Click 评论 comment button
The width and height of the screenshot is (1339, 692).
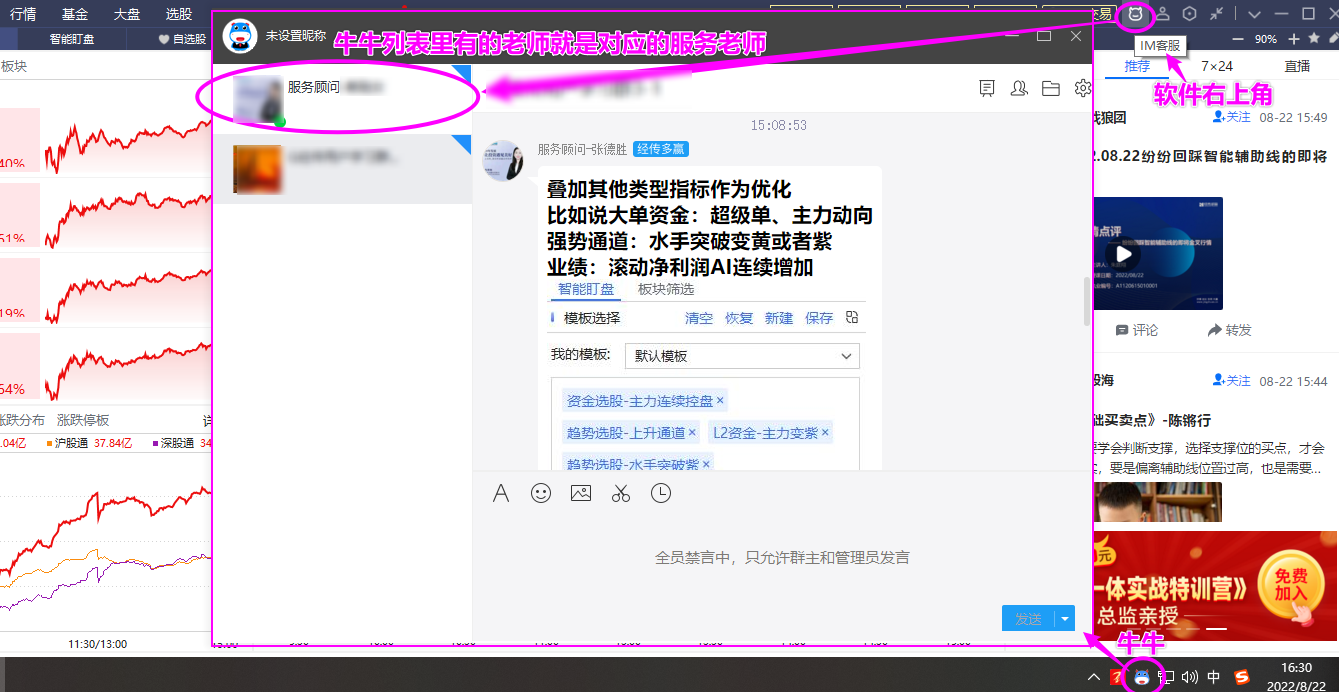(x=1137, y=330)
